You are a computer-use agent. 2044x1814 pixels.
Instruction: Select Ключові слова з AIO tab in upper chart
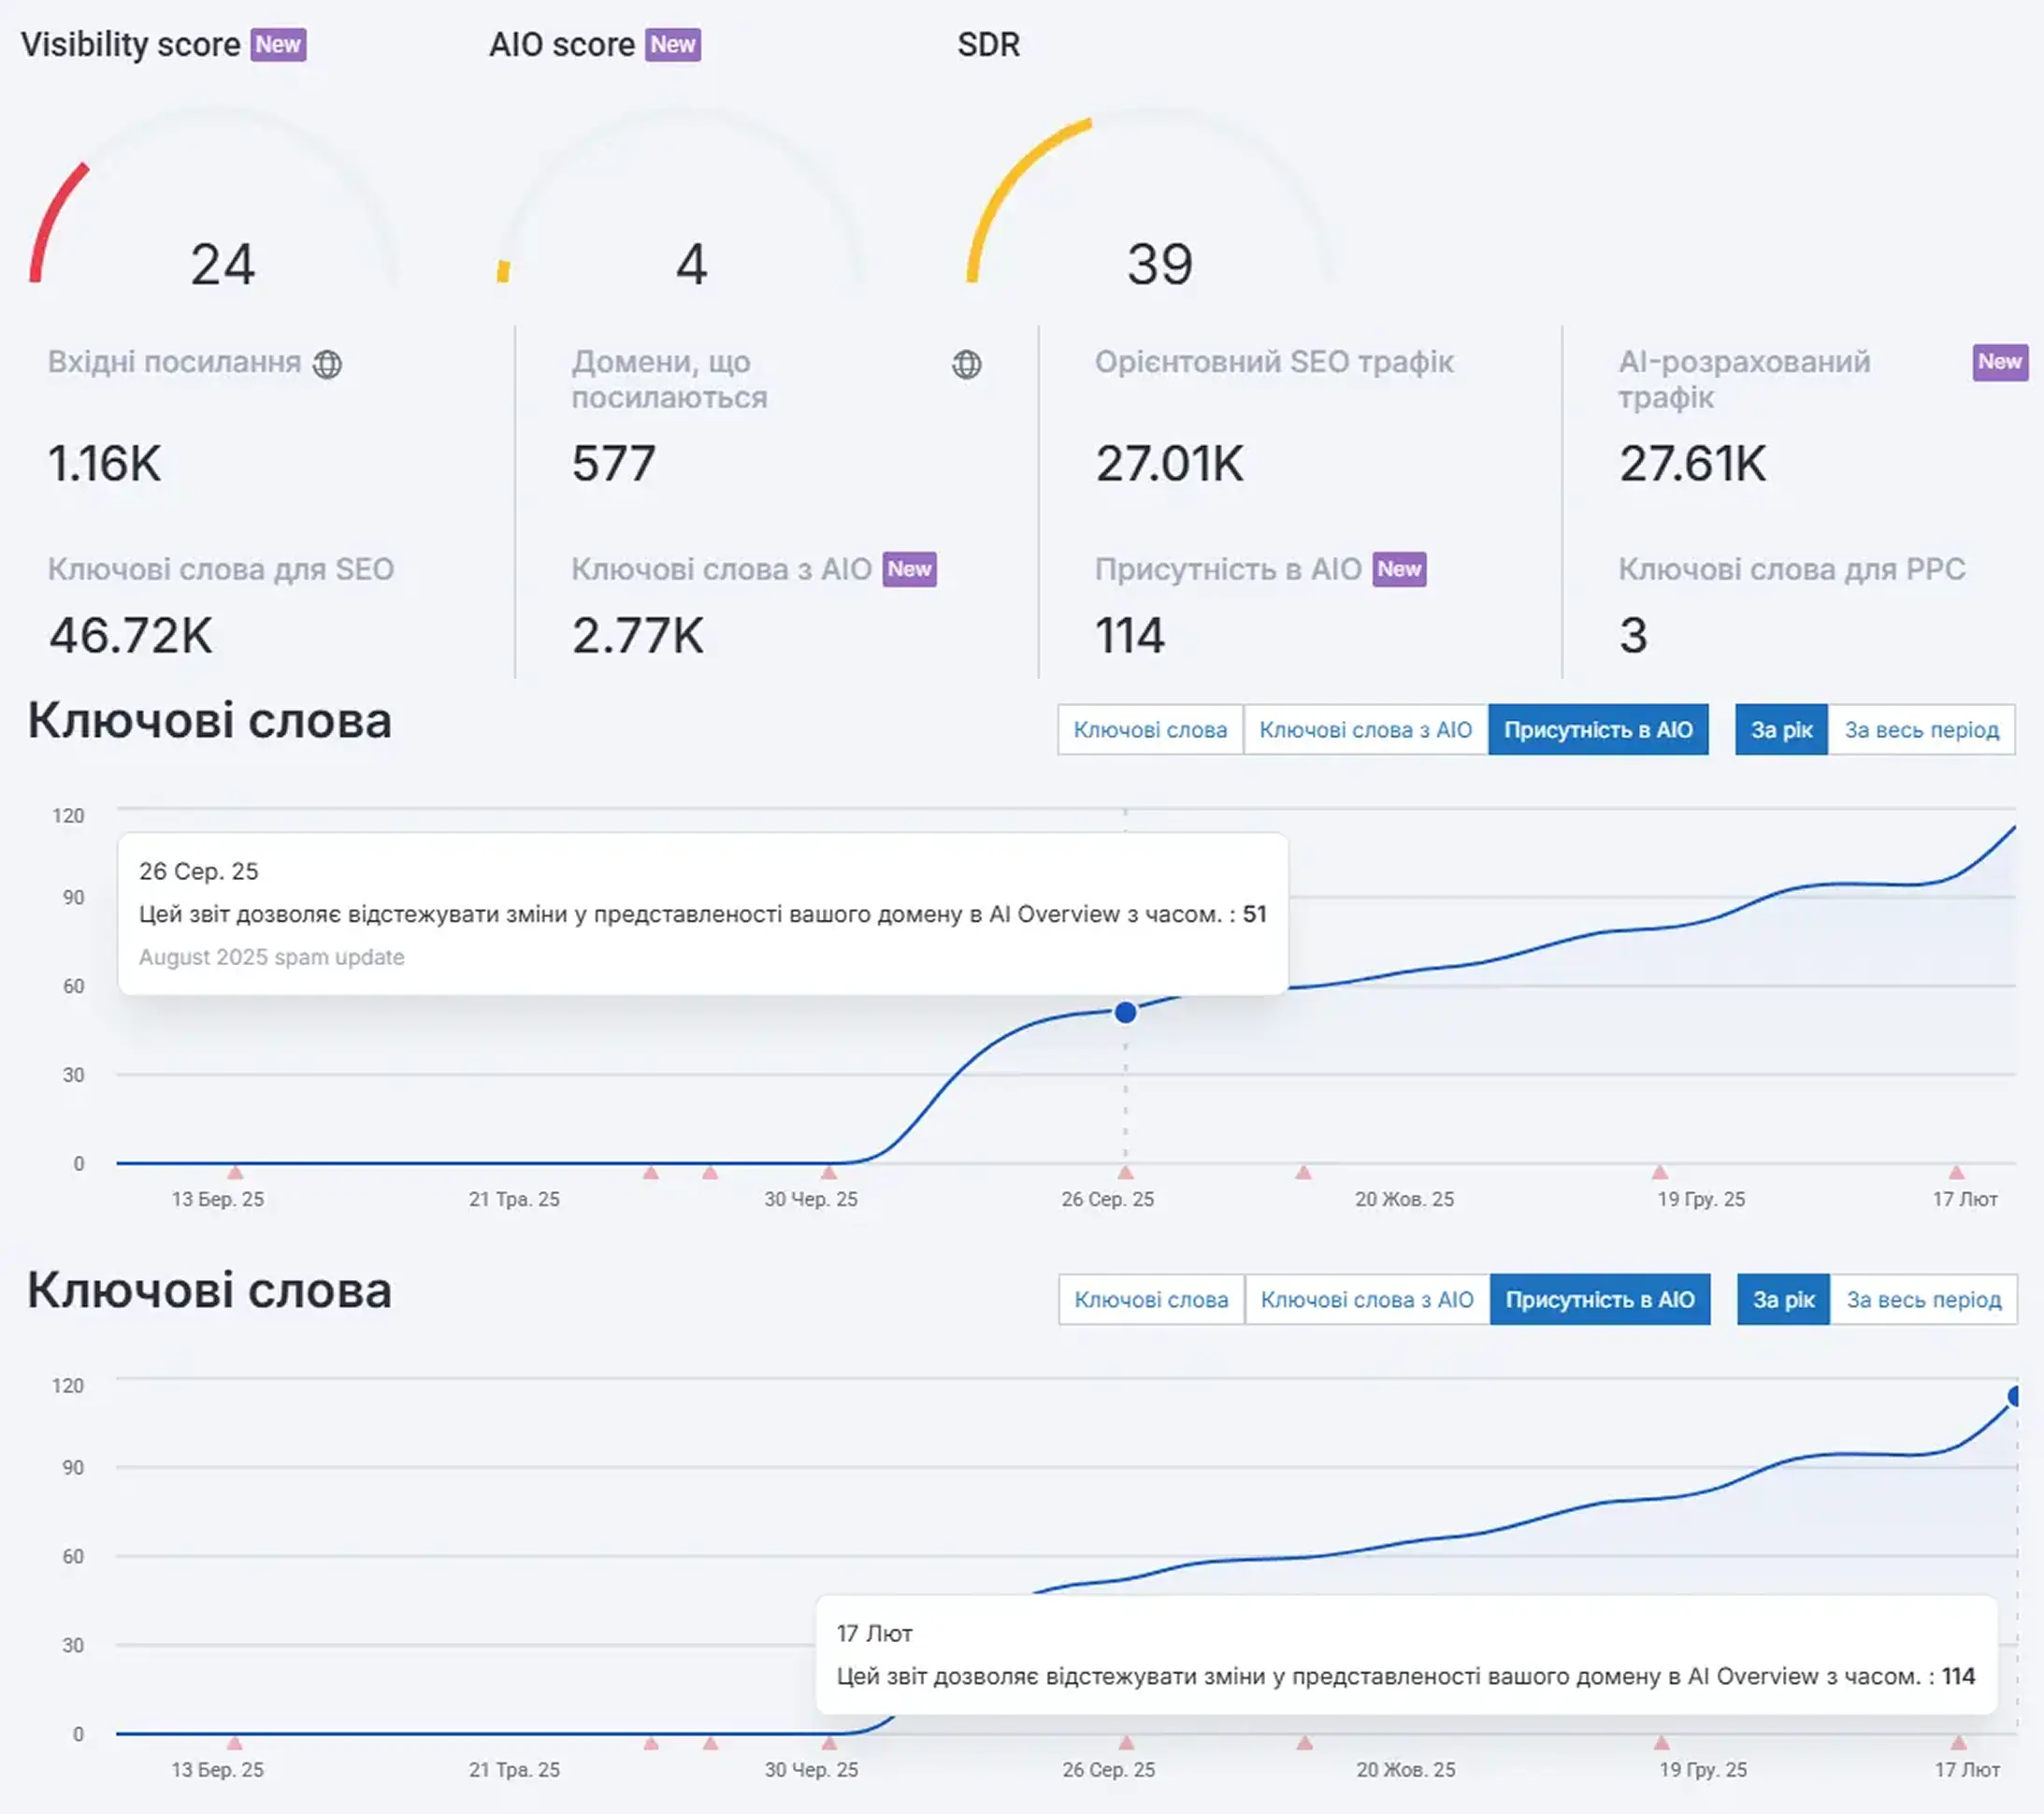point(1365,730)
